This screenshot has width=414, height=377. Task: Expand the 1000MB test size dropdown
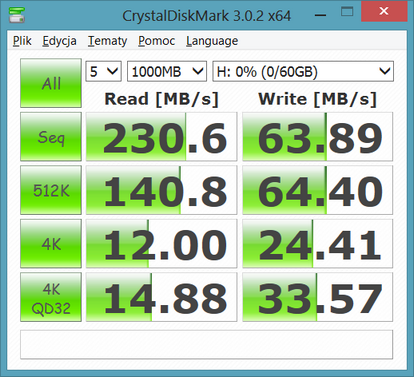167,71
